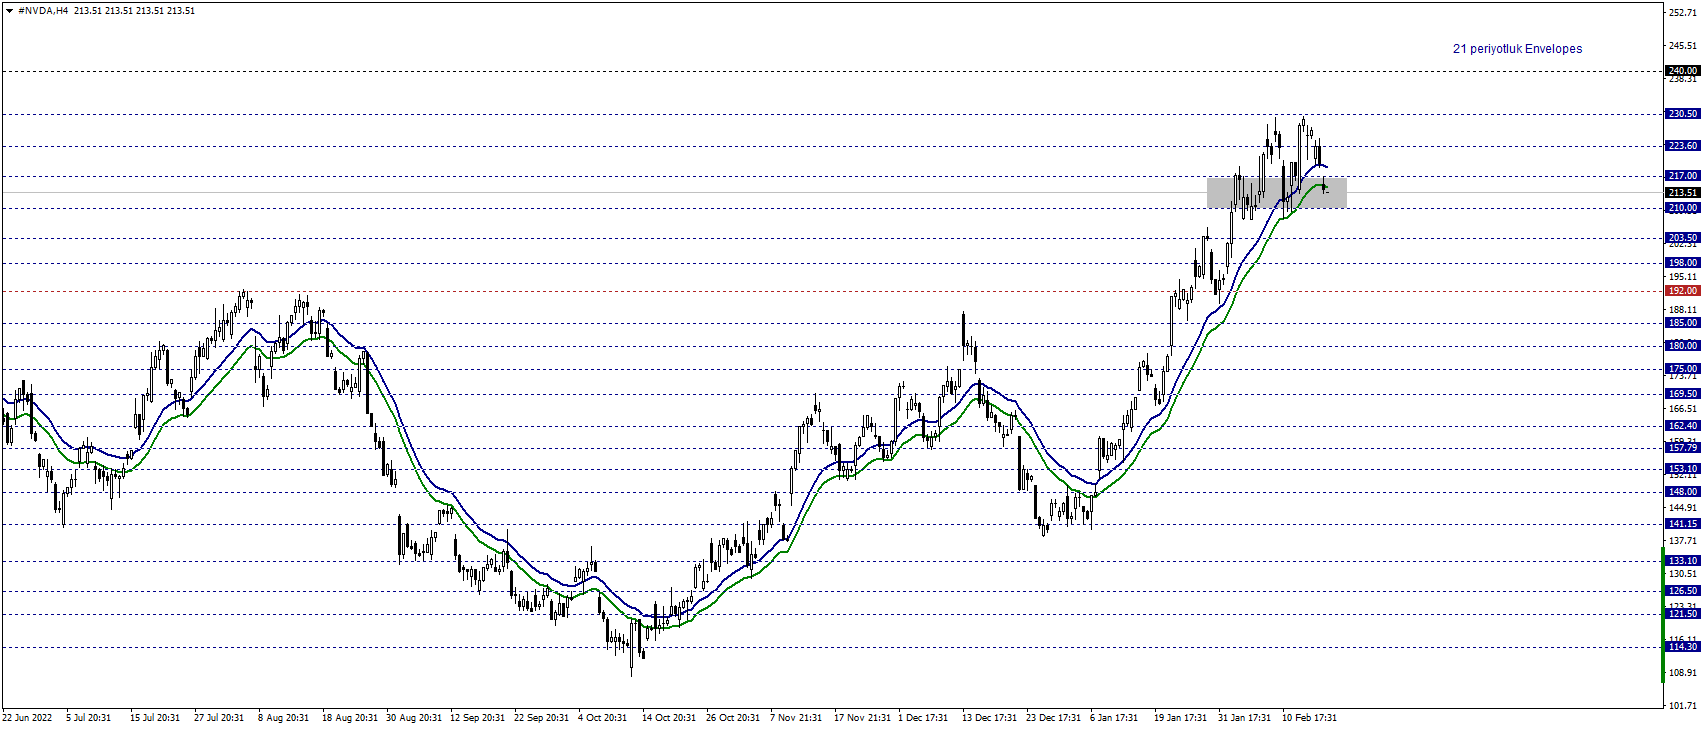Click the '7 Nov 21:31' time axis label
The height and width of the screenshot is (729, 1704).
point(796,718)
